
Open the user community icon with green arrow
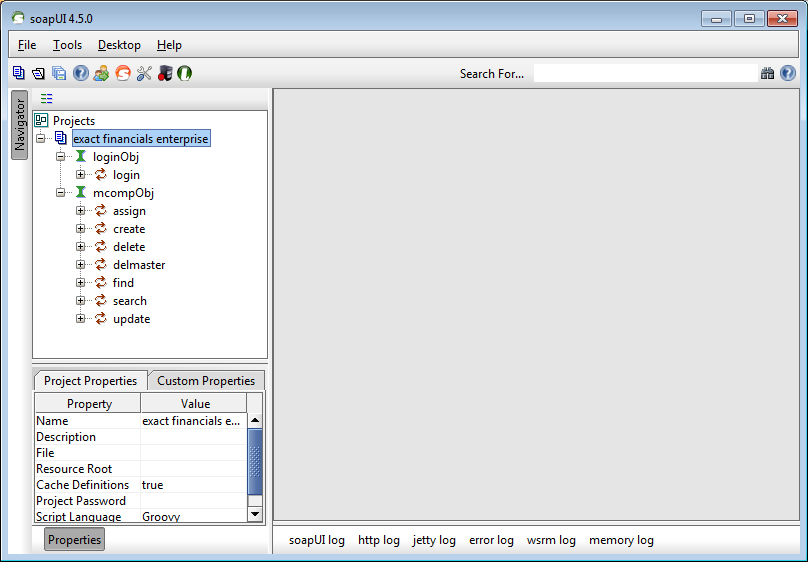101,73
